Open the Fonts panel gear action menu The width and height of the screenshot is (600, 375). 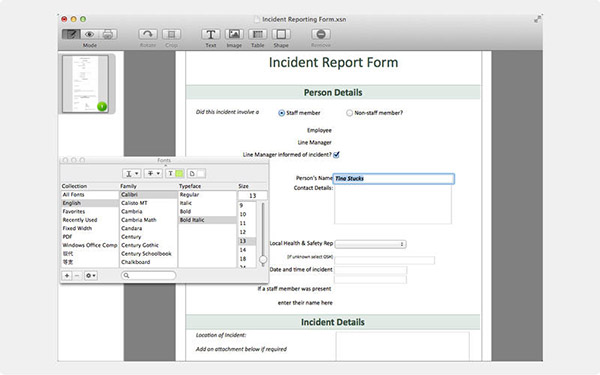click(x=91, y=276)
